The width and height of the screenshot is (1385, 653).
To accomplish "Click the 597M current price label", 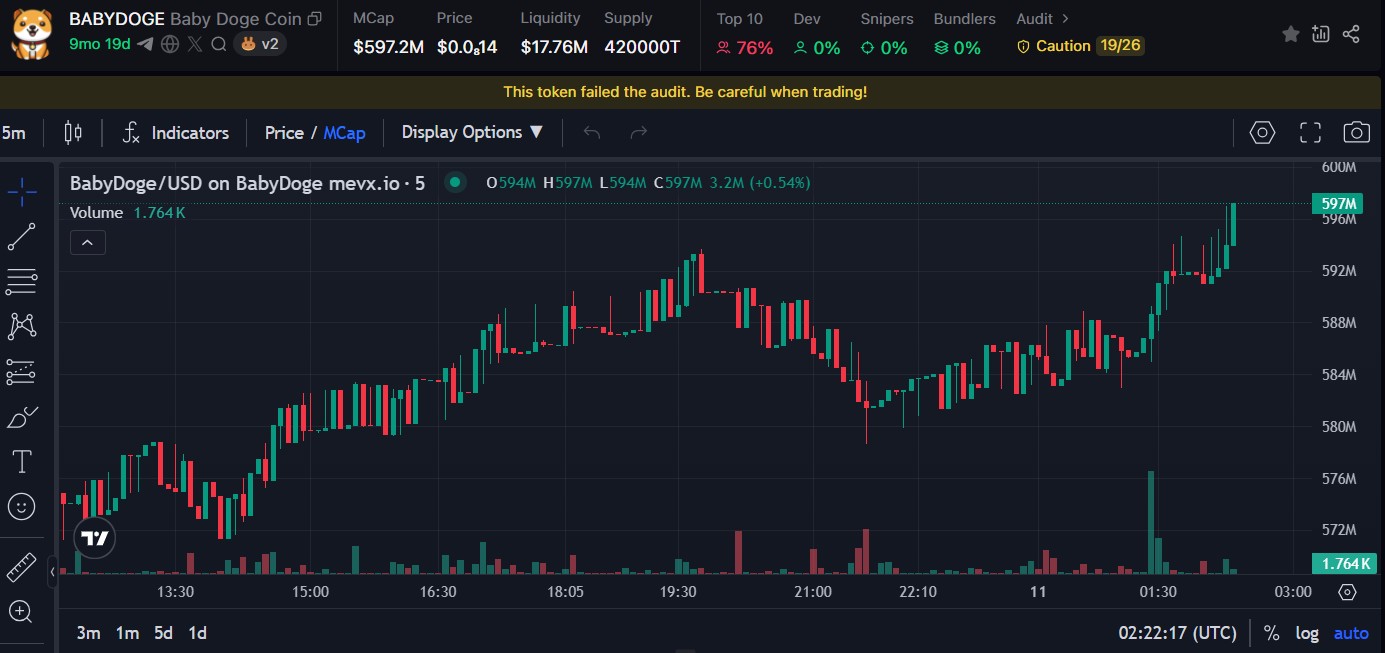I will pos(1340,204).
